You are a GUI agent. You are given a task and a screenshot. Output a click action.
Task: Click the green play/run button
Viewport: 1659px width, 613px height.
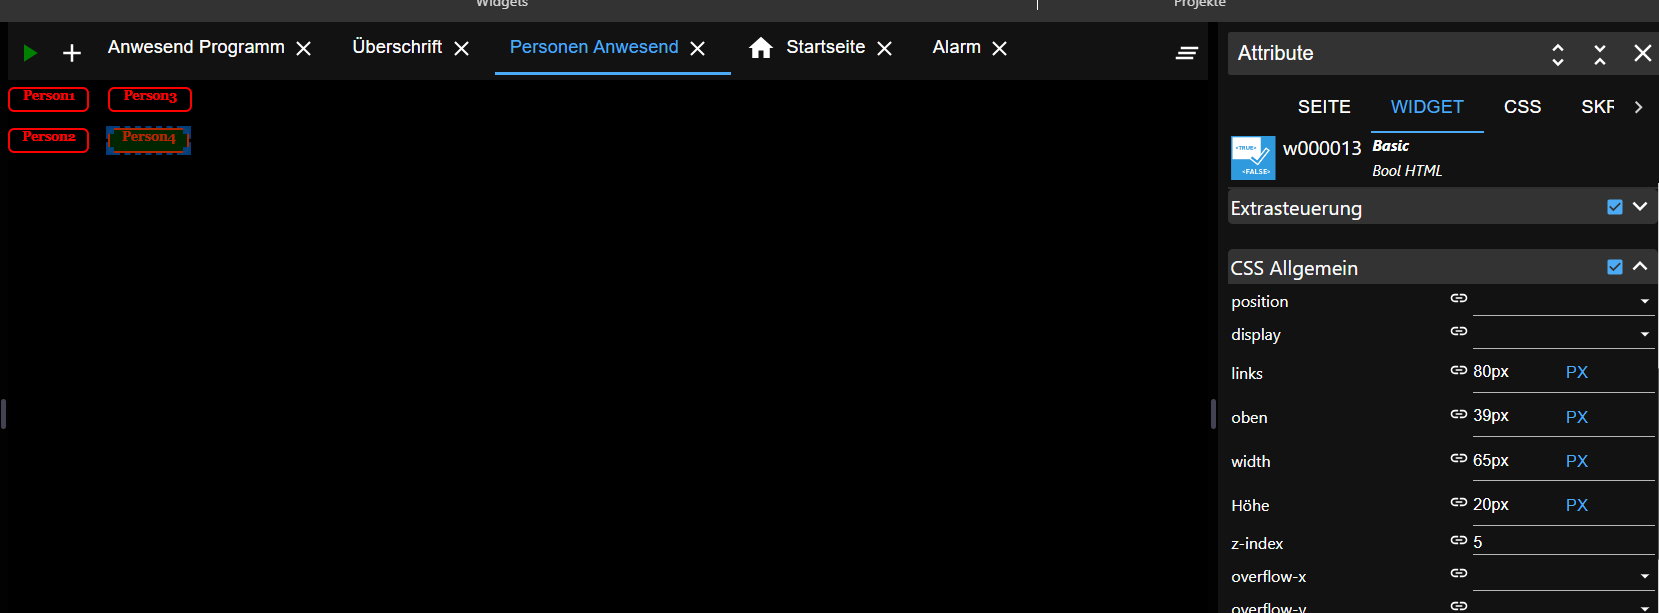pyautogui.click(x=30, y=53)
